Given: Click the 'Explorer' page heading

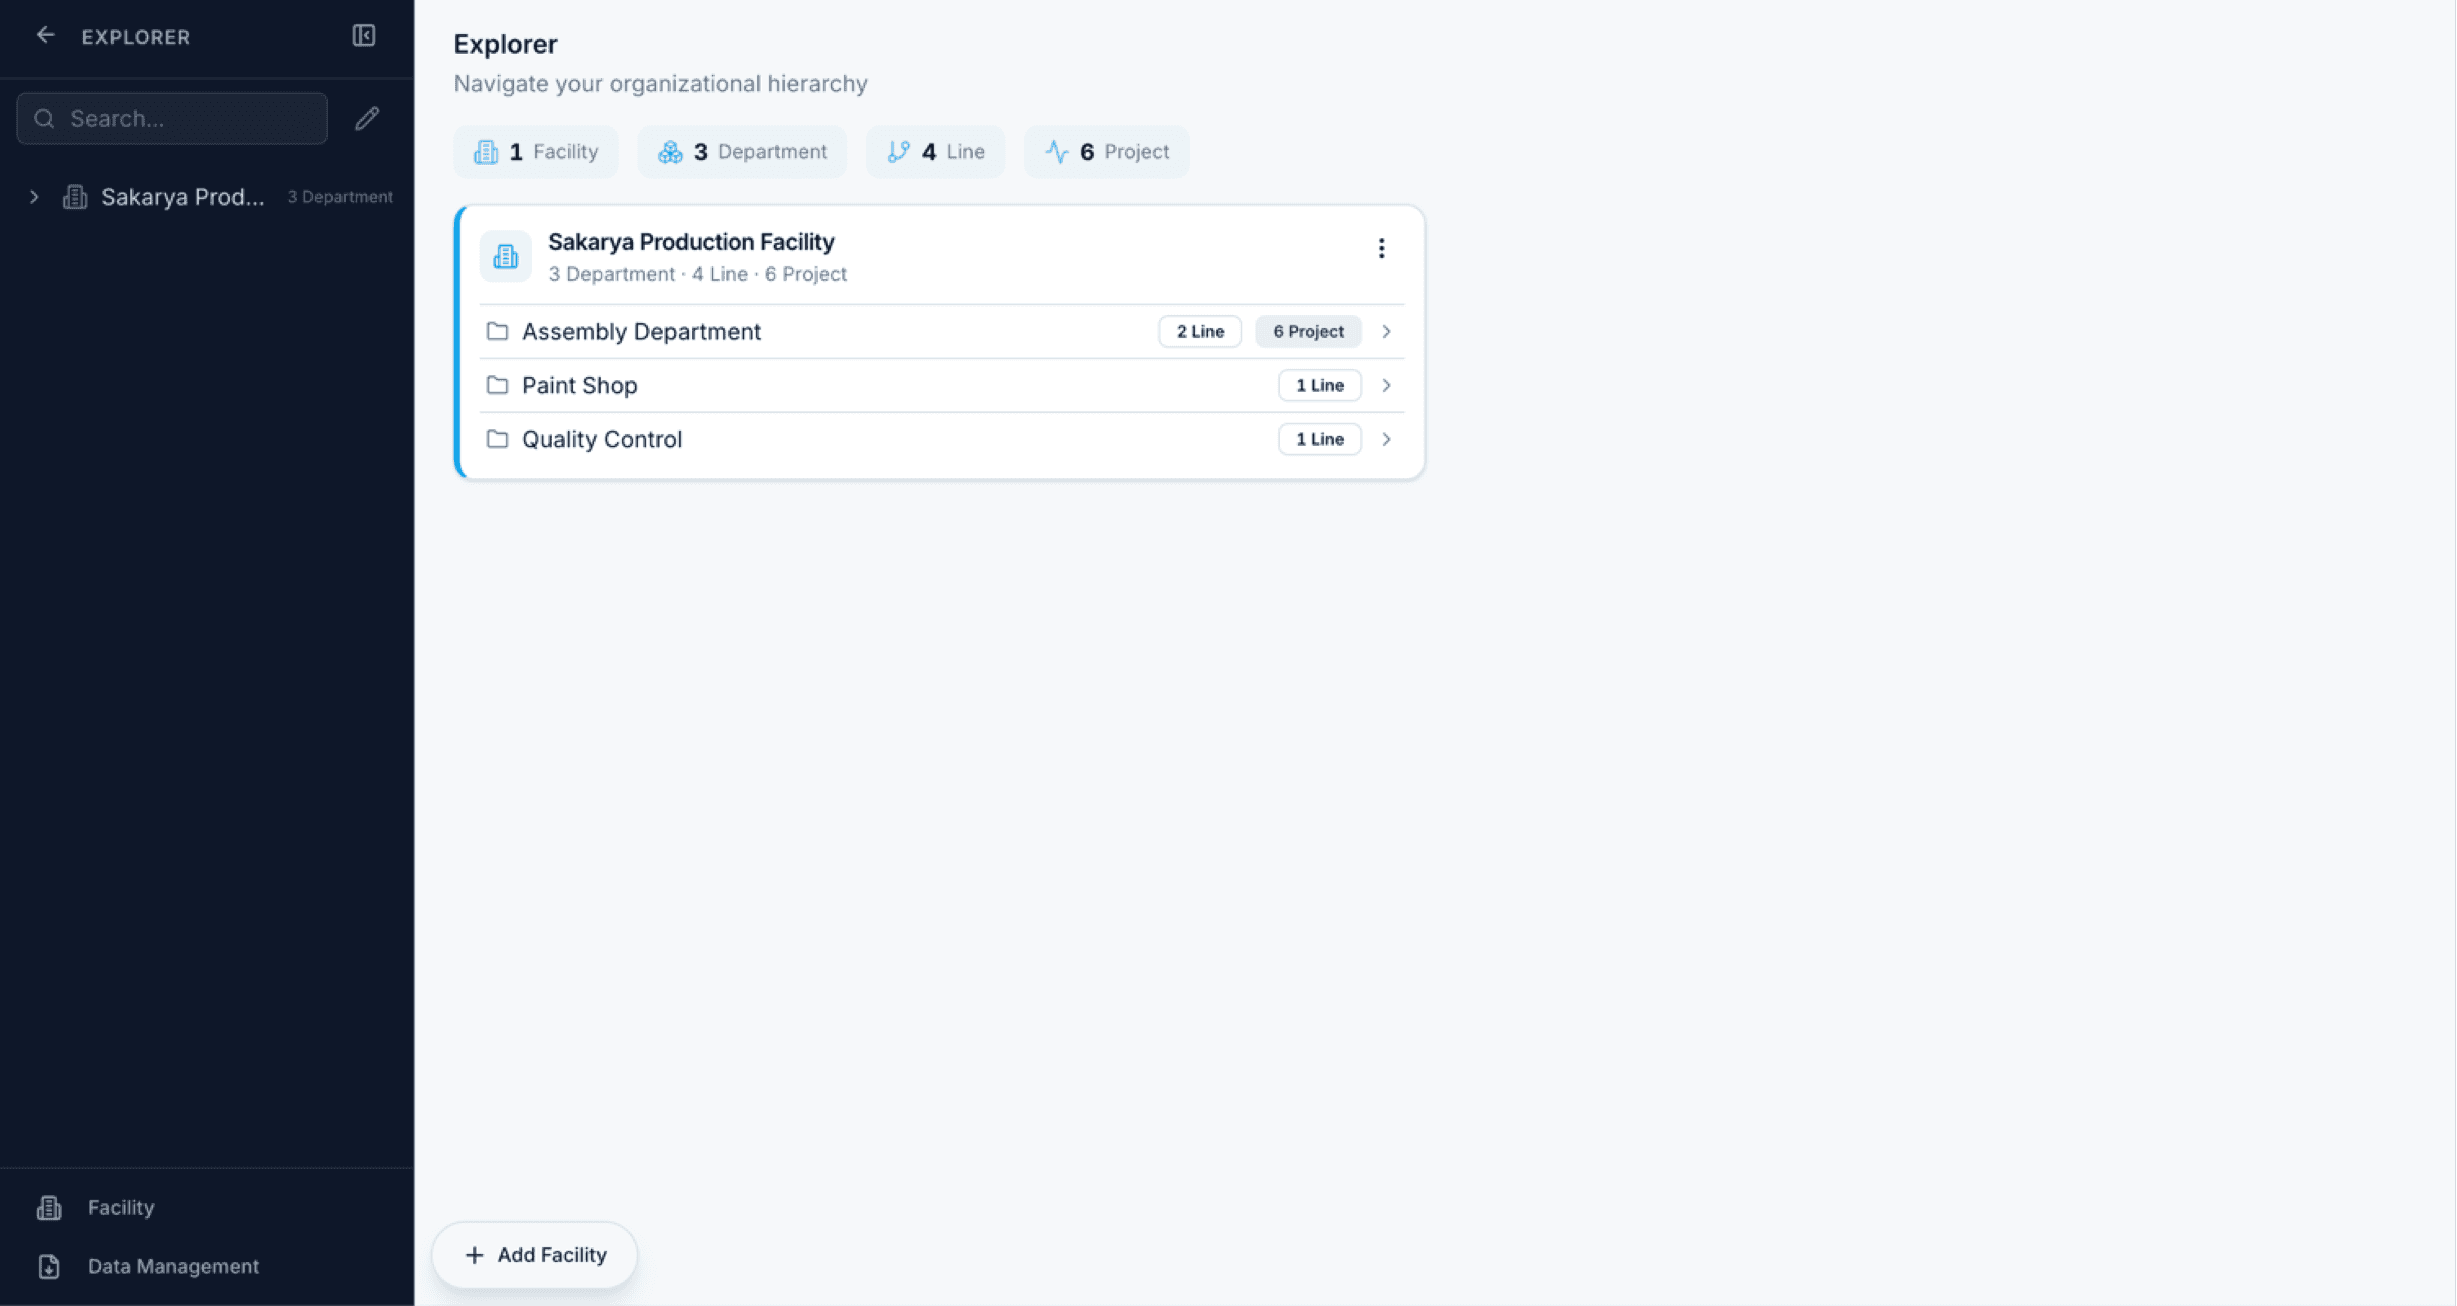Looking at the screenshot, I should click(505, 45).
